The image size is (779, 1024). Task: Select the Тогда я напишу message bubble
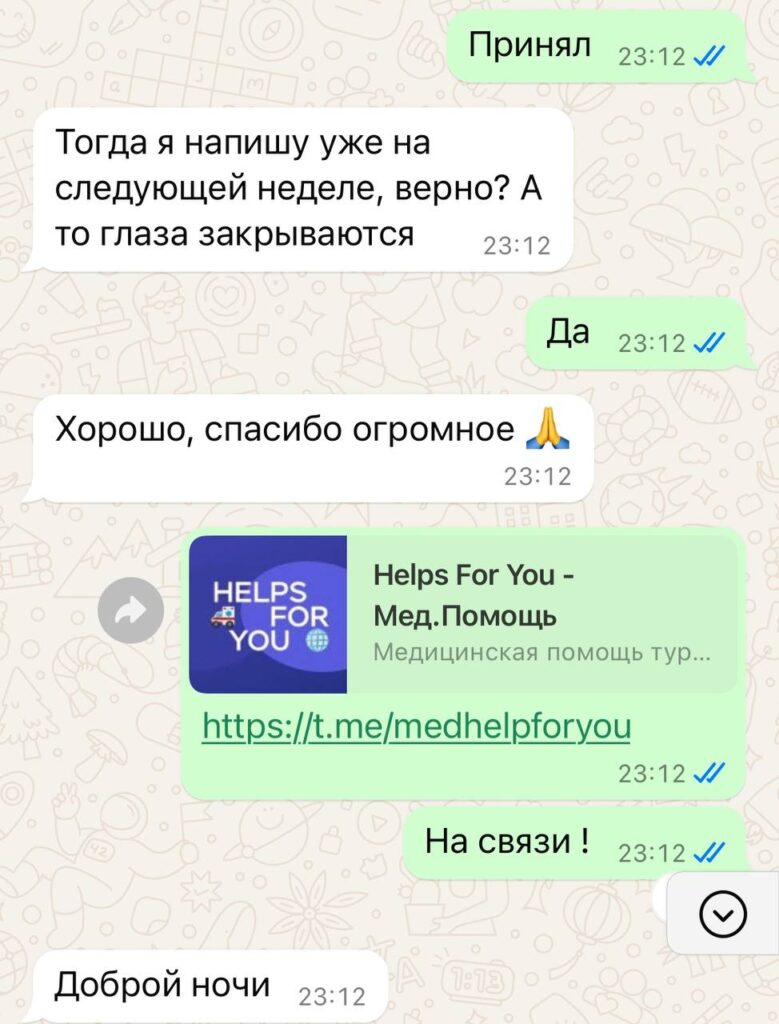coord(297,190)
